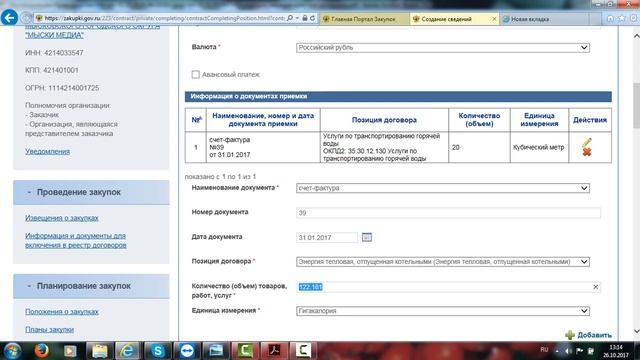Click the Добавить button

pos(588,335)
